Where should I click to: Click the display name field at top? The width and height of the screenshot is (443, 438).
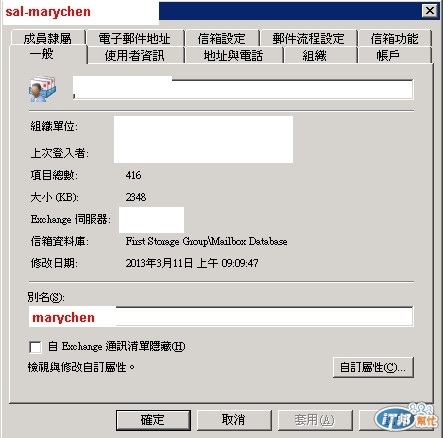pyautogui.click(x=243, y=88)
